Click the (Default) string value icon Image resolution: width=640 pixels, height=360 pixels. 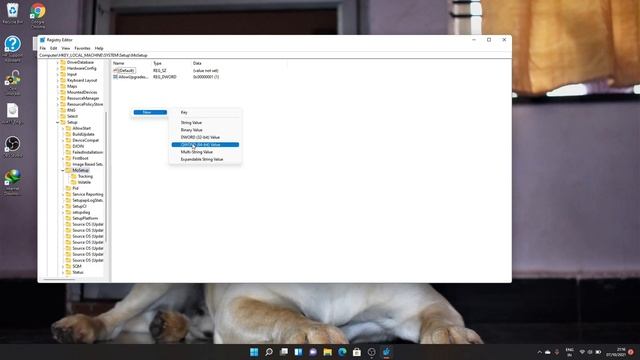pos(116,71)
